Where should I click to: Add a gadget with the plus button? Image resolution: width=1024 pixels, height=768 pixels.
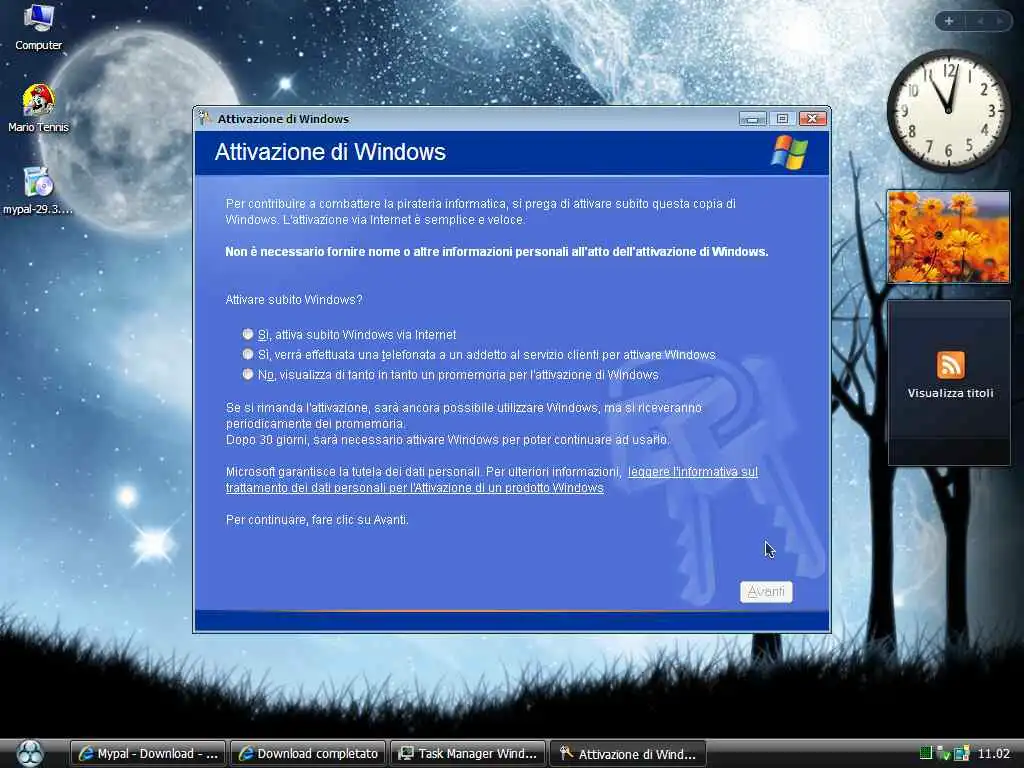[949, 21]
